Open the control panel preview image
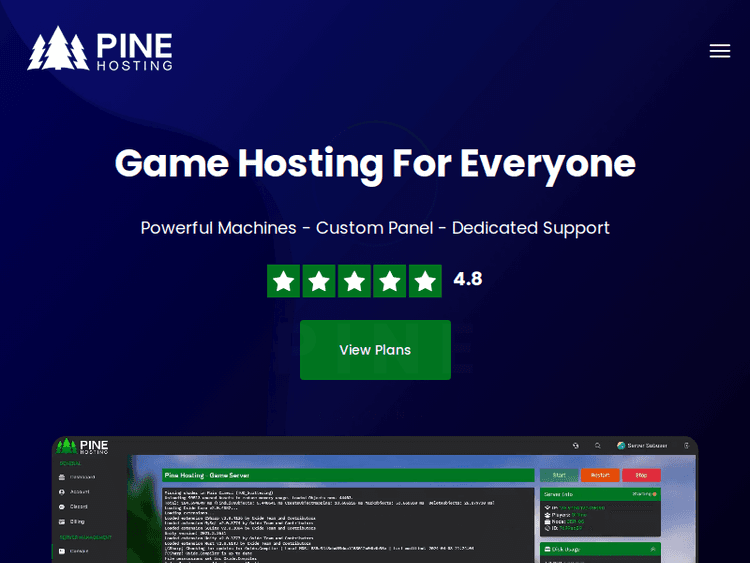 tap(375, 499)
